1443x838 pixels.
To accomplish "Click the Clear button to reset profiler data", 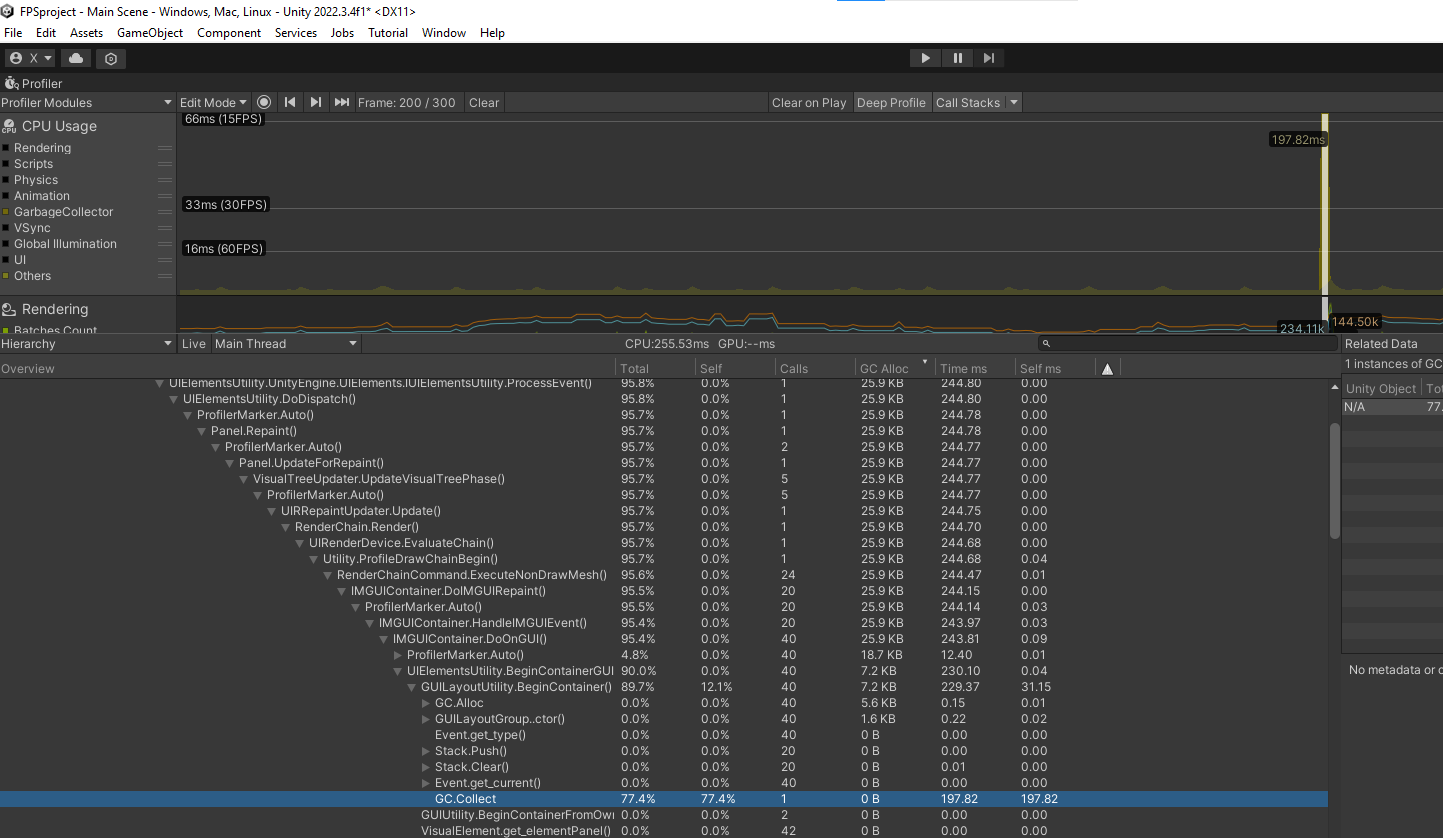I will (484, 102).
